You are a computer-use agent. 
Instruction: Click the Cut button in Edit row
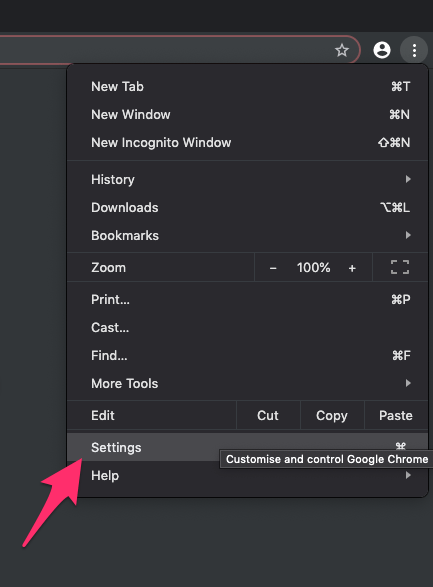pos(268,415)
